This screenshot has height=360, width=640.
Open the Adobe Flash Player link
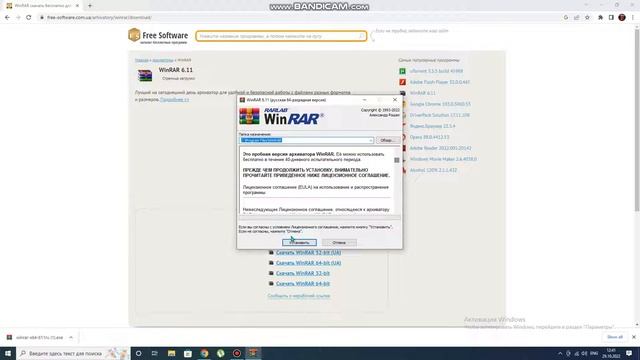[440, 82]
